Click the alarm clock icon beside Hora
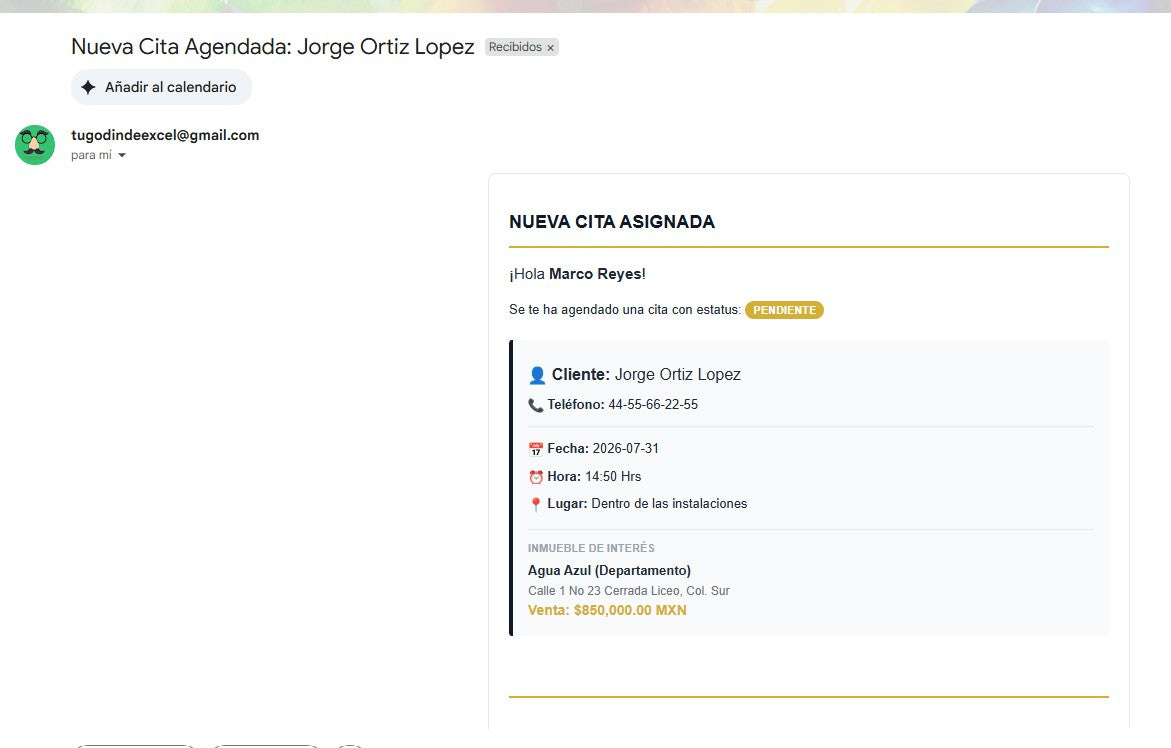This screenshot has height=748, width=1171. click(x=535, y=477)
